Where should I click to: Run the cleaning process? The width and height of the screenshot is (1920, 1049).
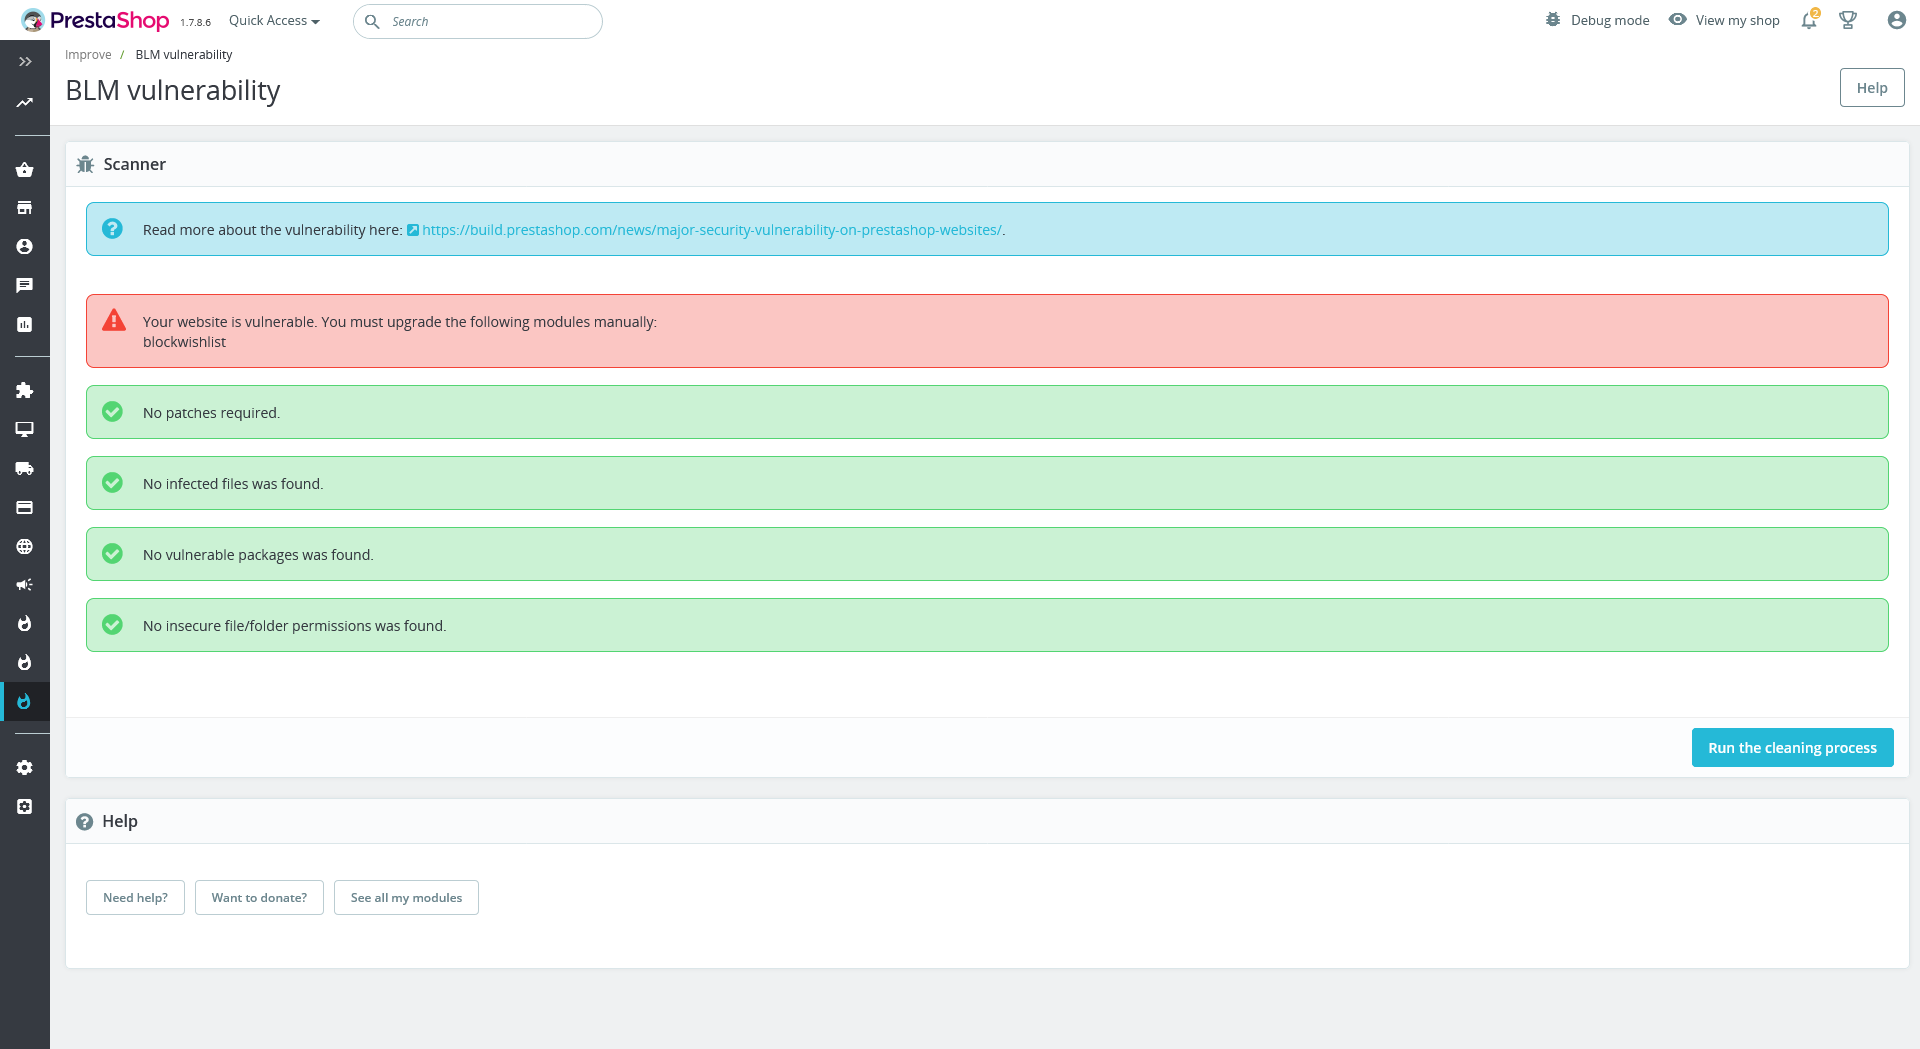click(1792, 748)
